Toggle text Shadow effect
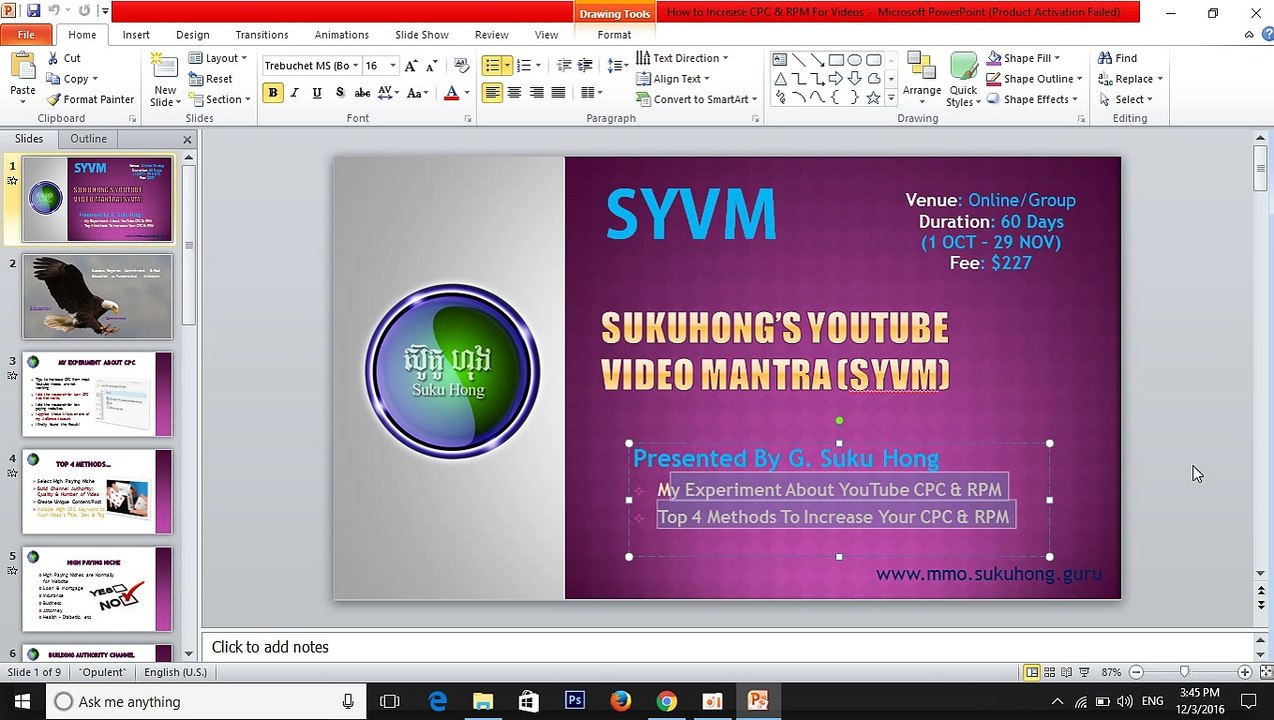 339,93
